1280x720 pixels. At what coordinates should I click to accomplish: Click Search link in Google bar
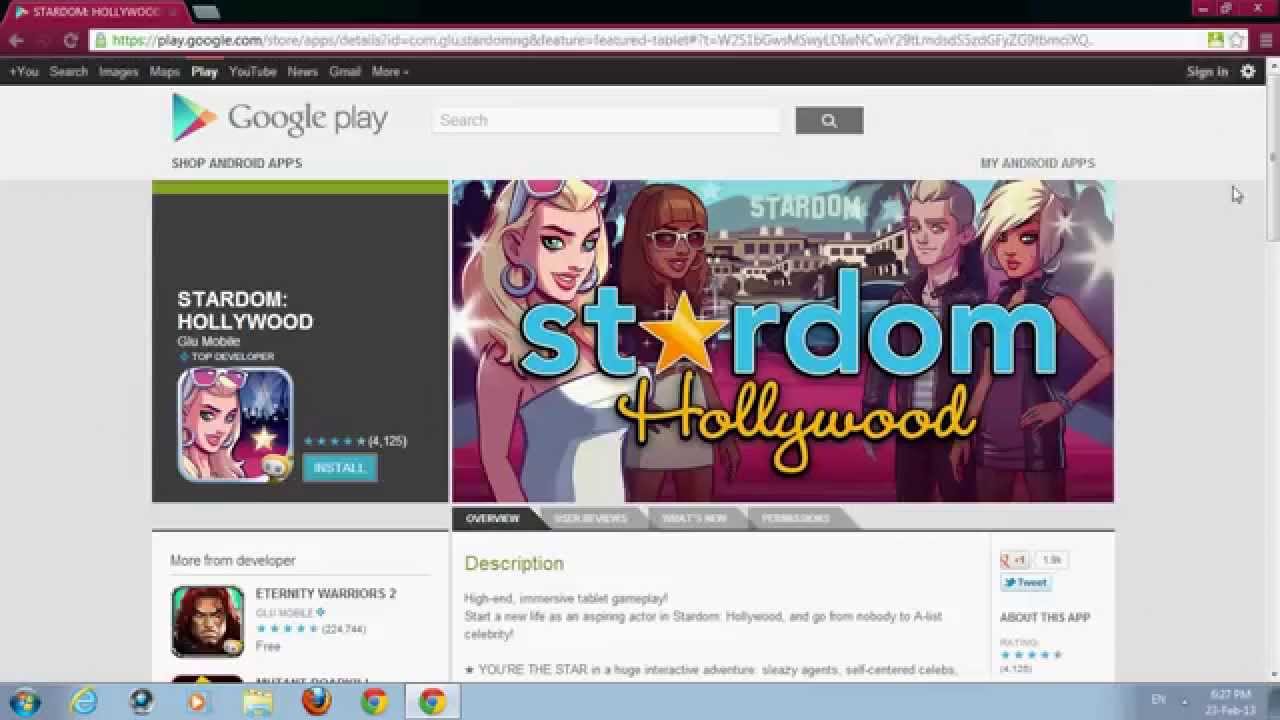(x=69, y=71)
